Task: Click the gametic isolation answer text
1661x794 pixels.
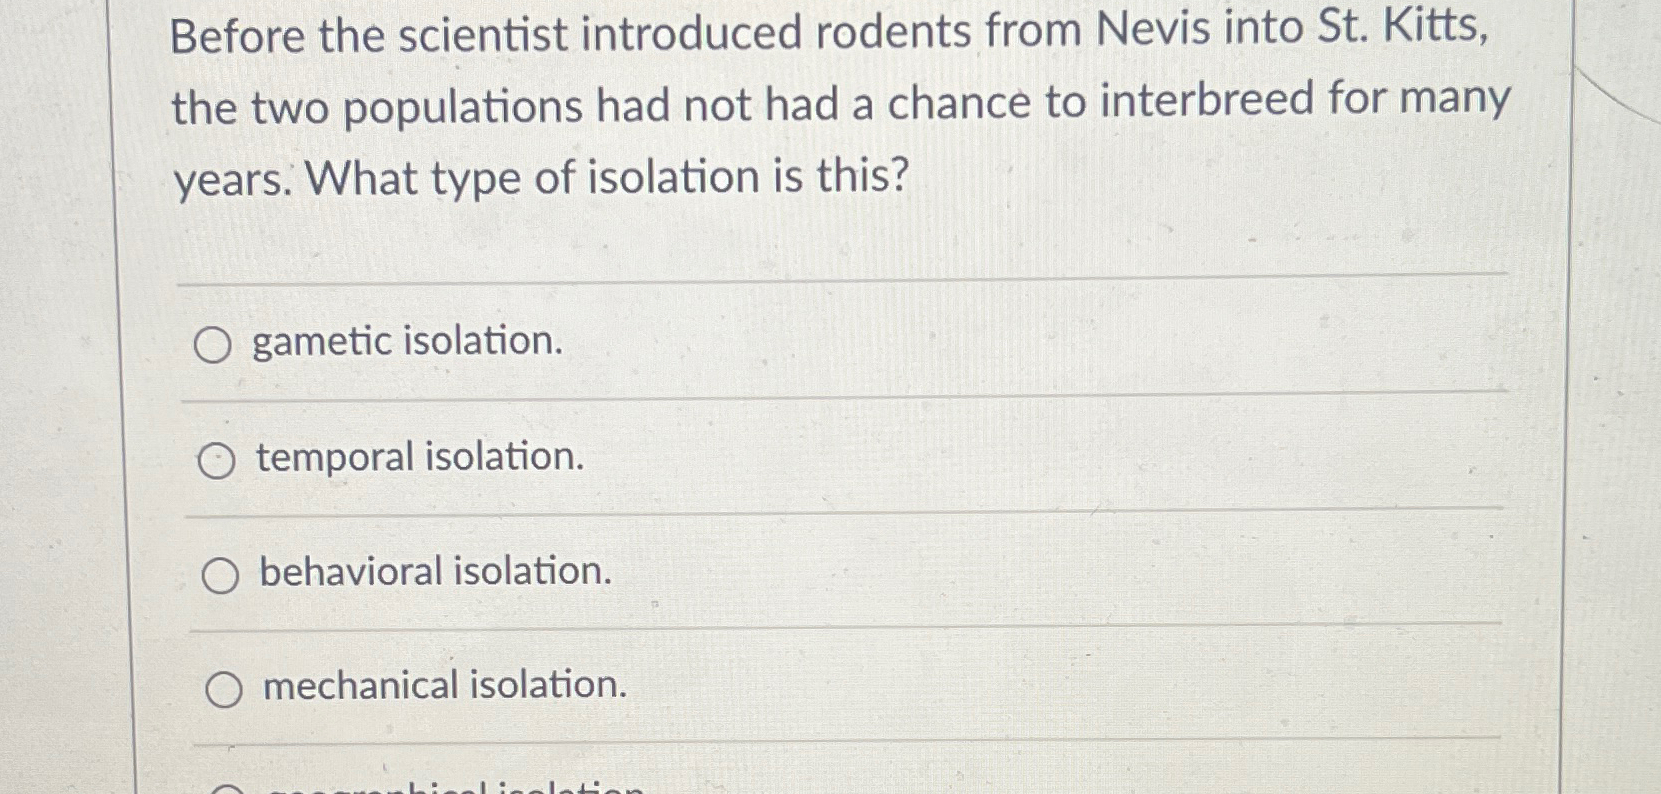Action: (x=405, y=342)
